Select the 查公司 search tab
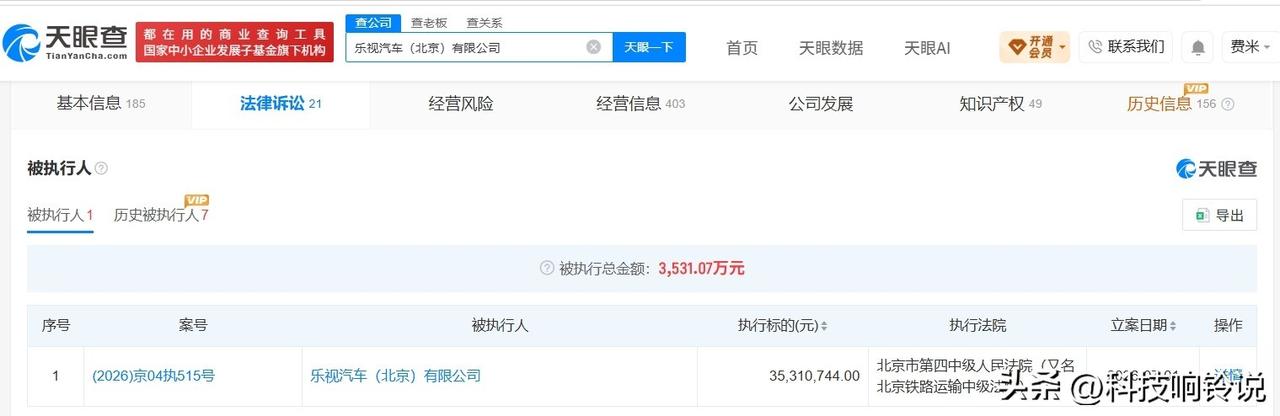1280x416 pixels. pyautogui.click(x=374, y=22)
